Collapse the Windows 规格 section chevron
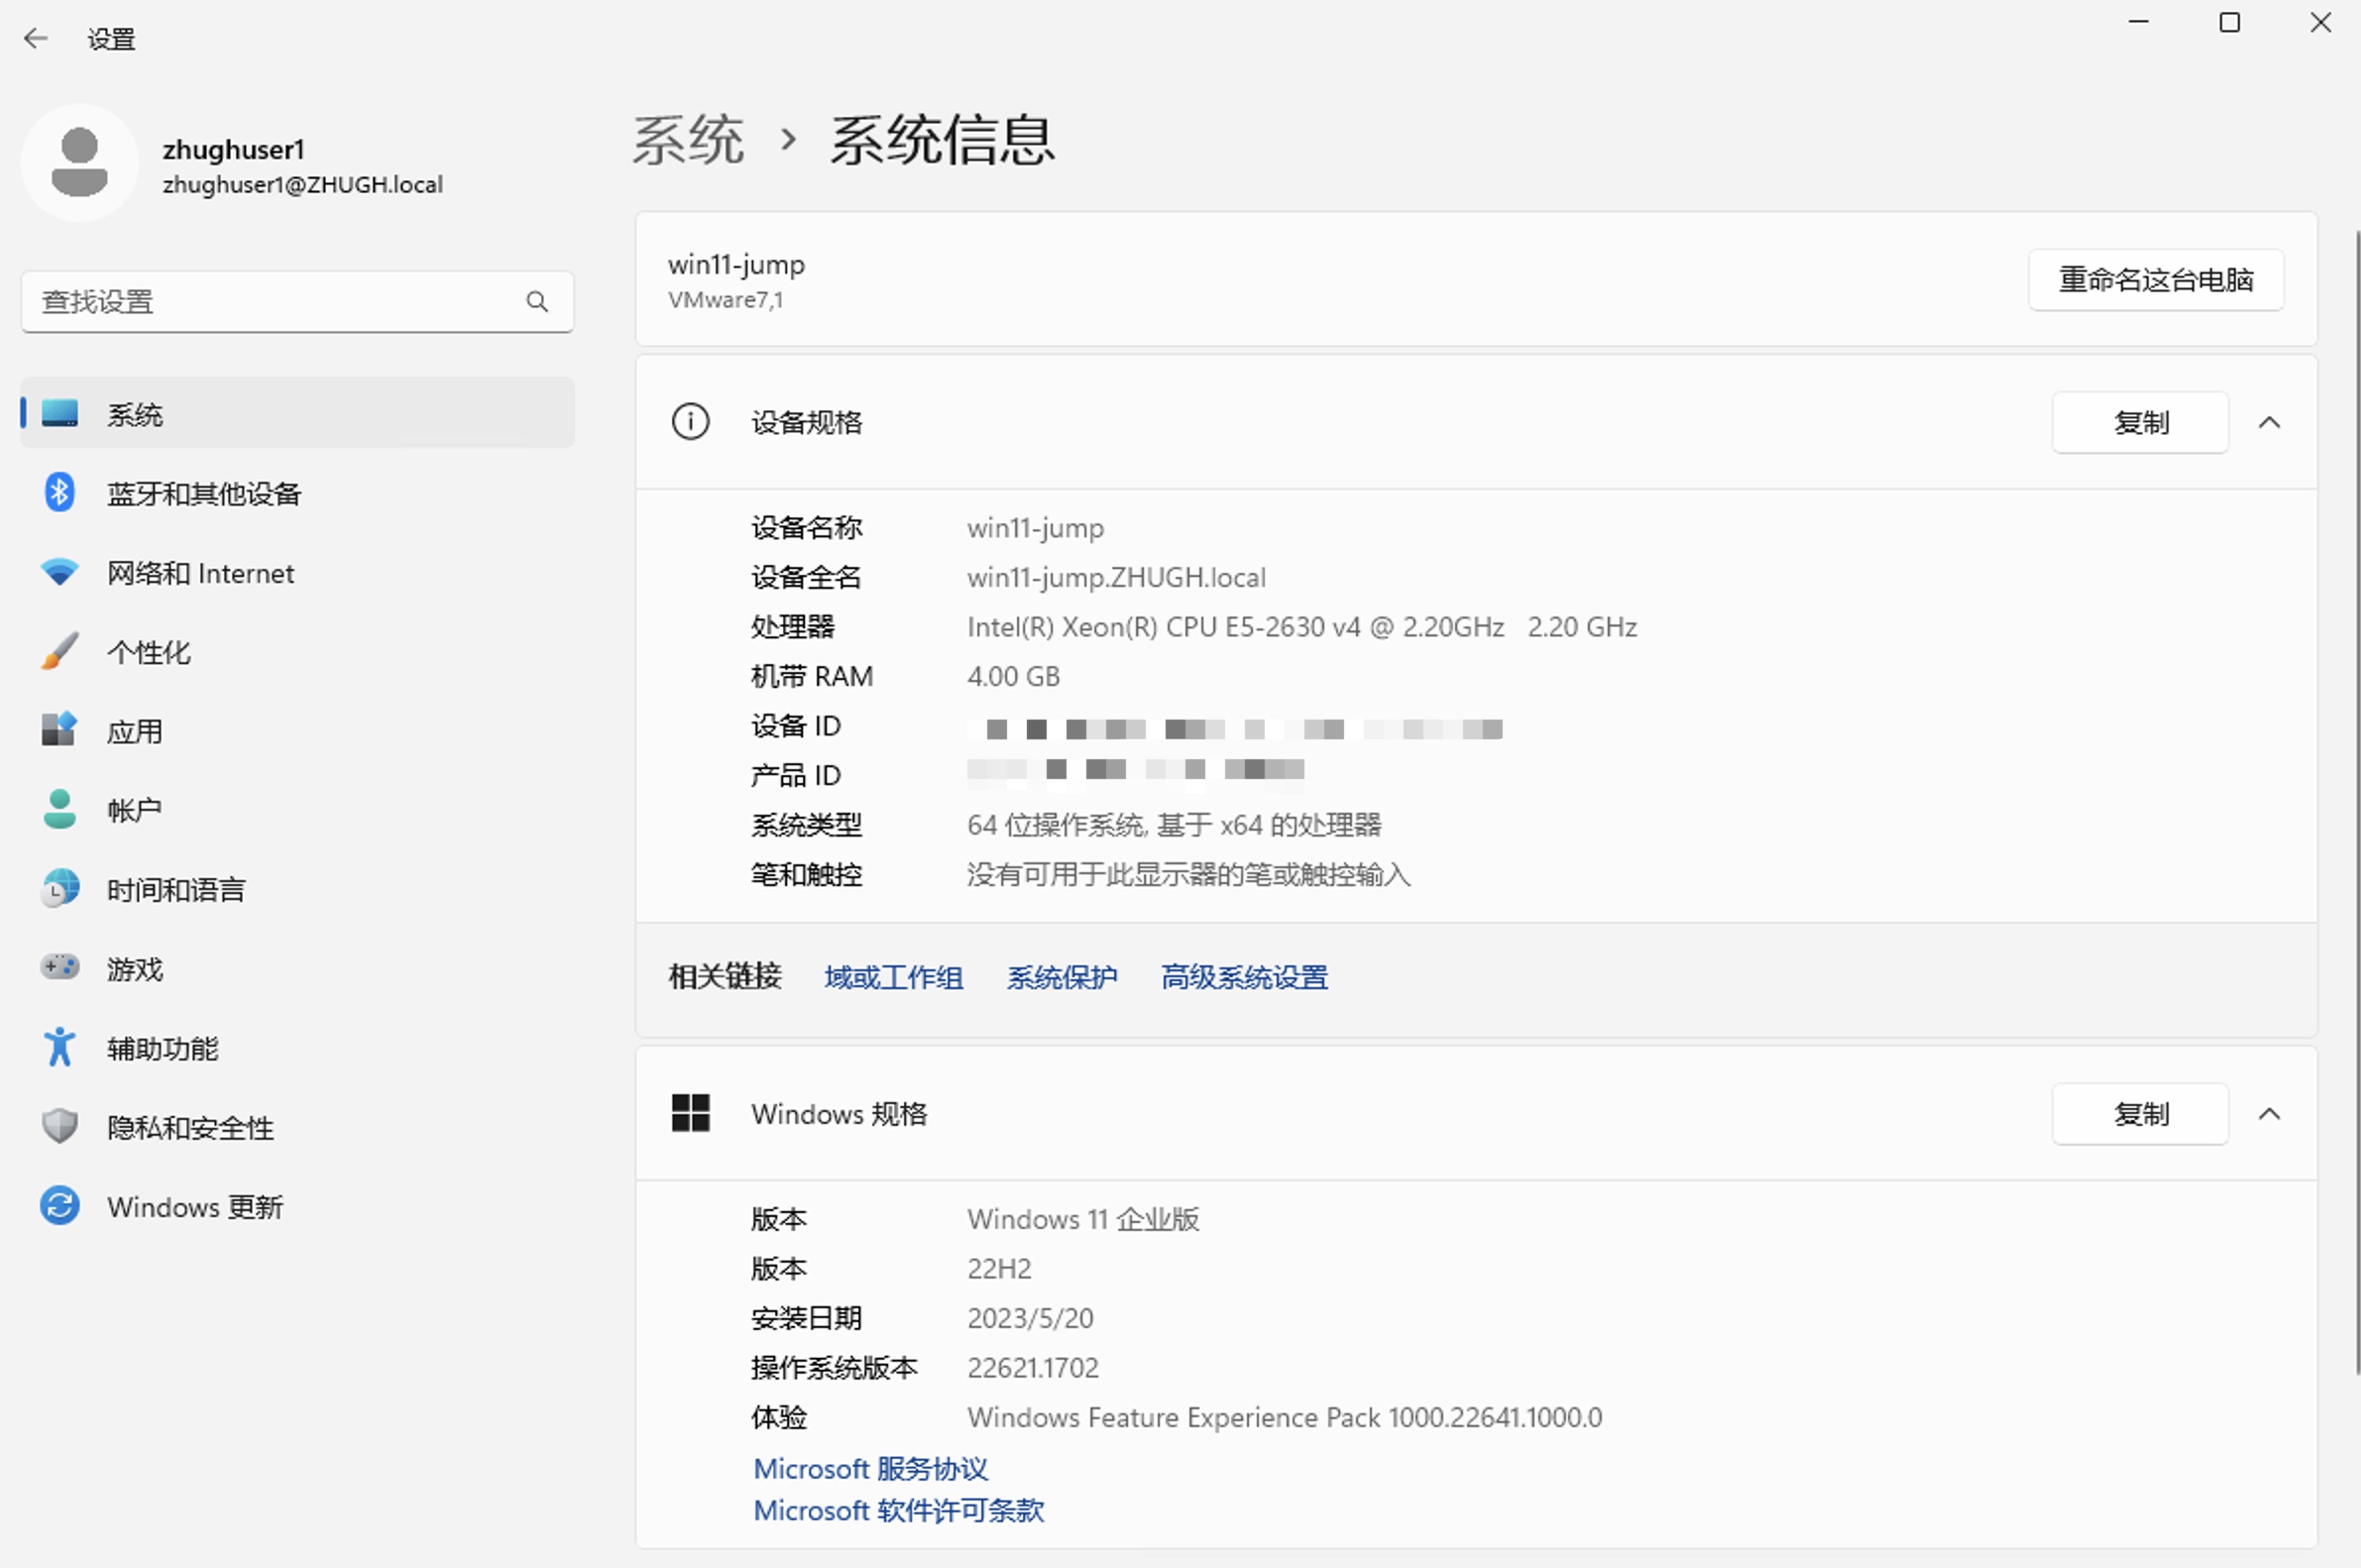This screenshot has height=1568, width=2361. point(2269,1114)
